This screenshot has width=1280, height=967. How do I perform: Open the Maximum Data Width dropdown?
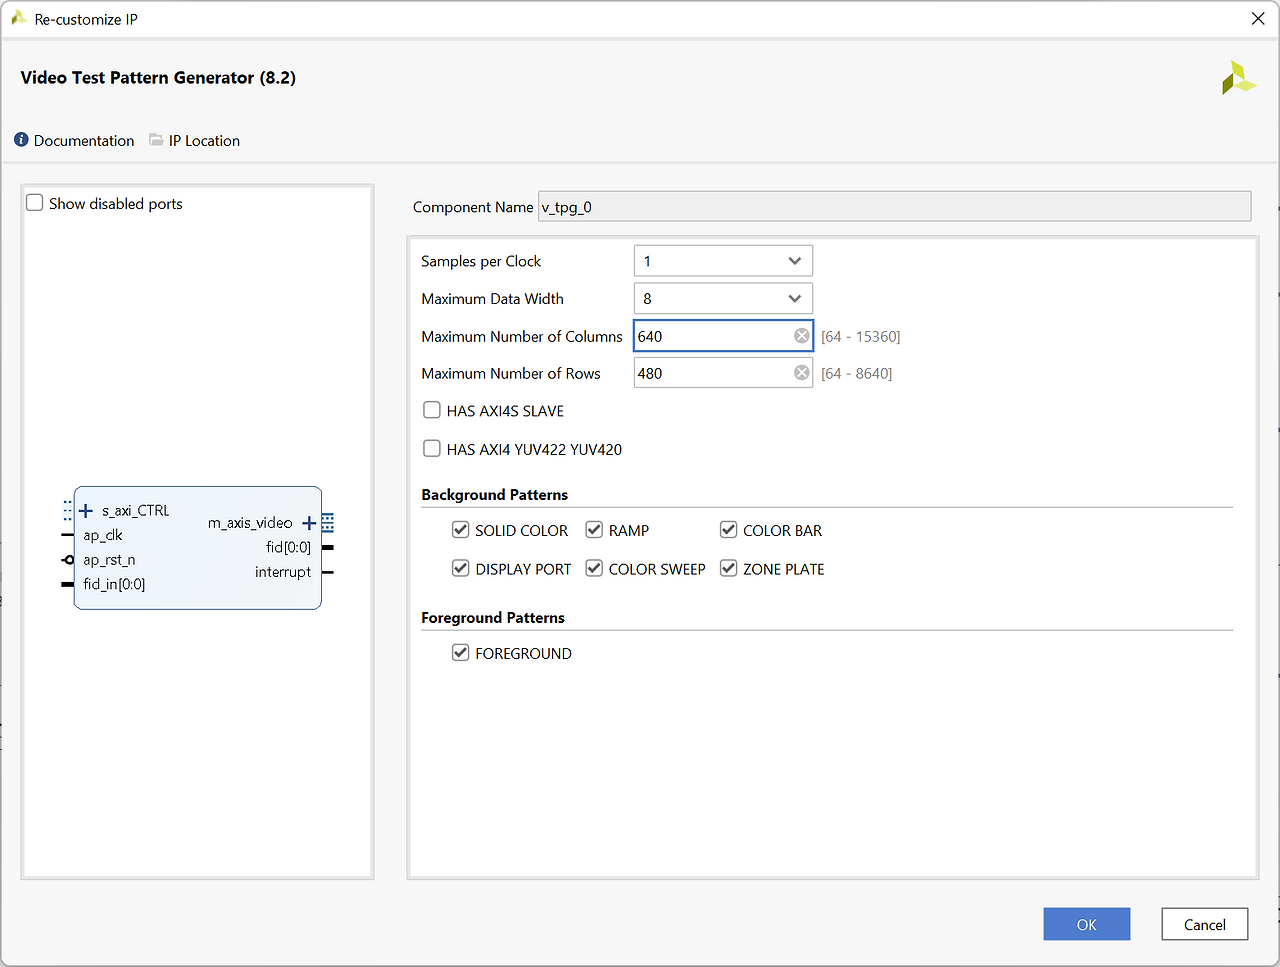(x=723, y=298)
